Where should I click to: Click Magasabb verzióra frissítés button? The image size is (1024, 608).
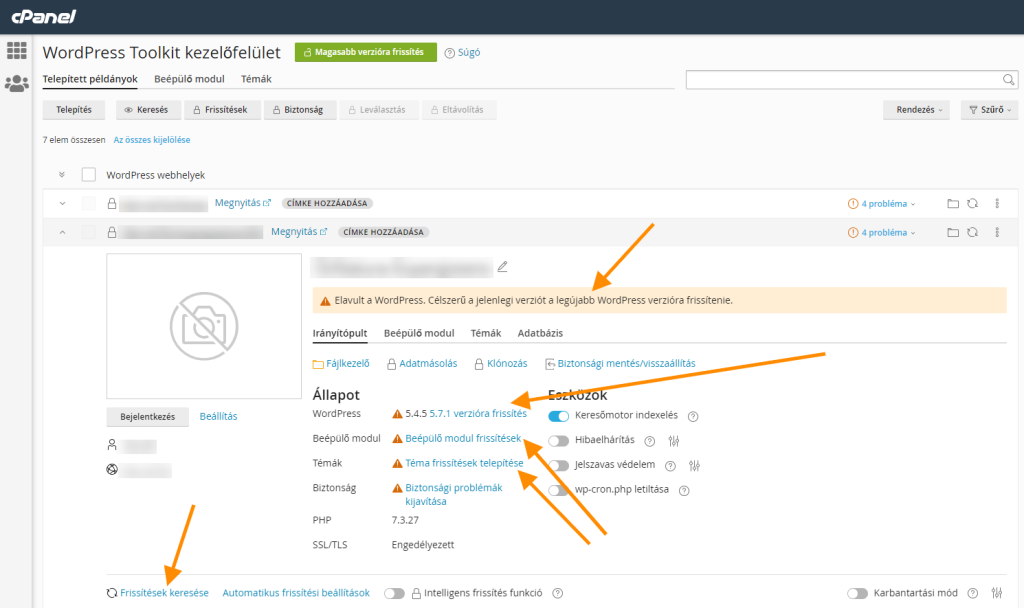pos(366,52)
